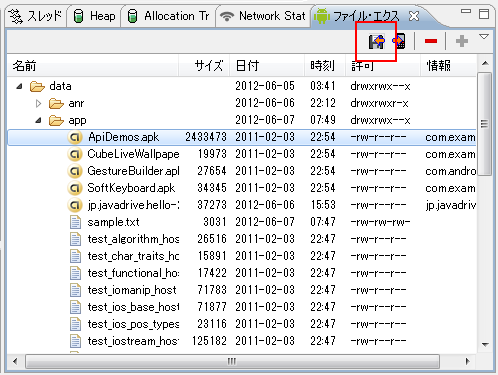Click the test_iomanip_host file icon
The image size is (498, 375).
75,290
